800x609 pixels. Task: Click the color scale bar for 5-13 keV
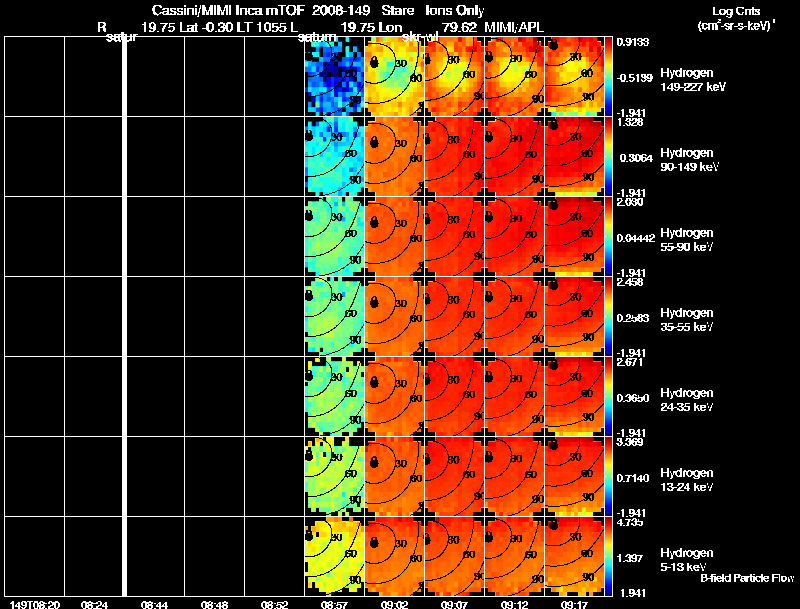click(x=608, y=556)
